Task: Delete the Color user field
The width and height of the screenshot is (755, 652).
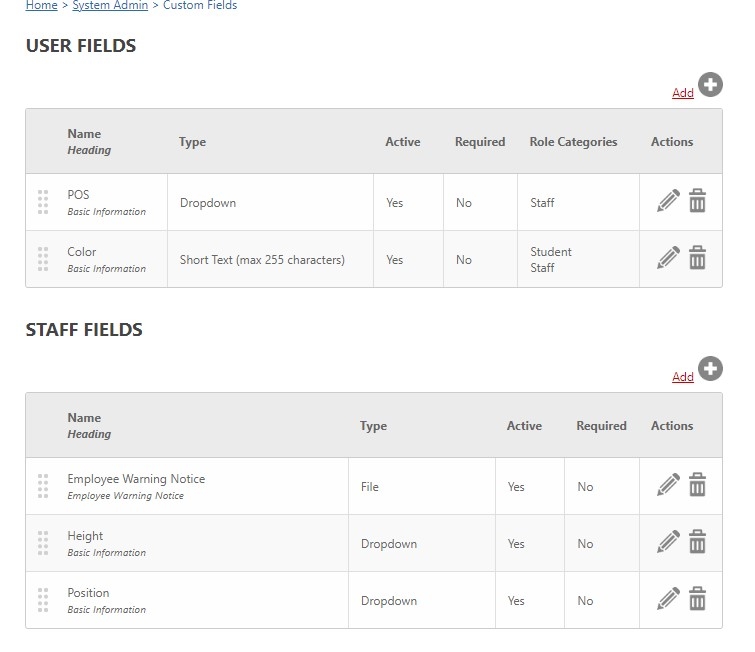Action: pyautogui.click(x=697, y=257)
